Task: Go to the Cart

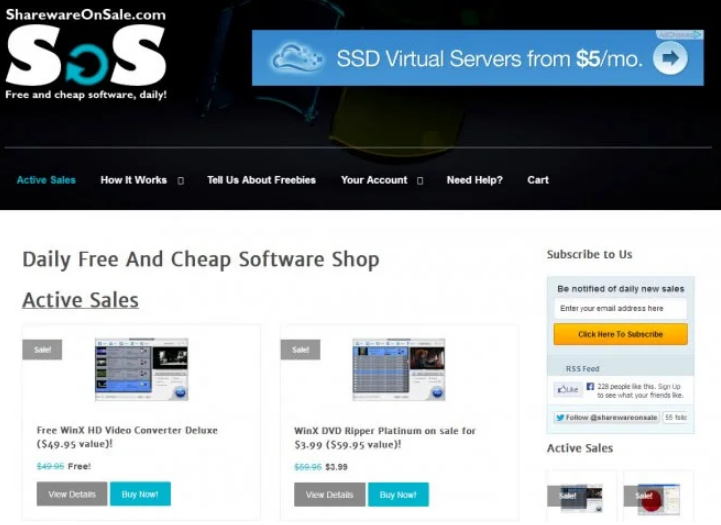Action: coord(538,180)
